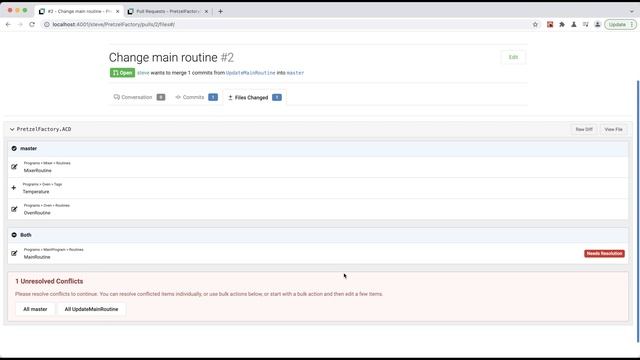This screenshot has height=360, width=640.
Task: Open the Temperature tag change row
Action: coord(318,188)
